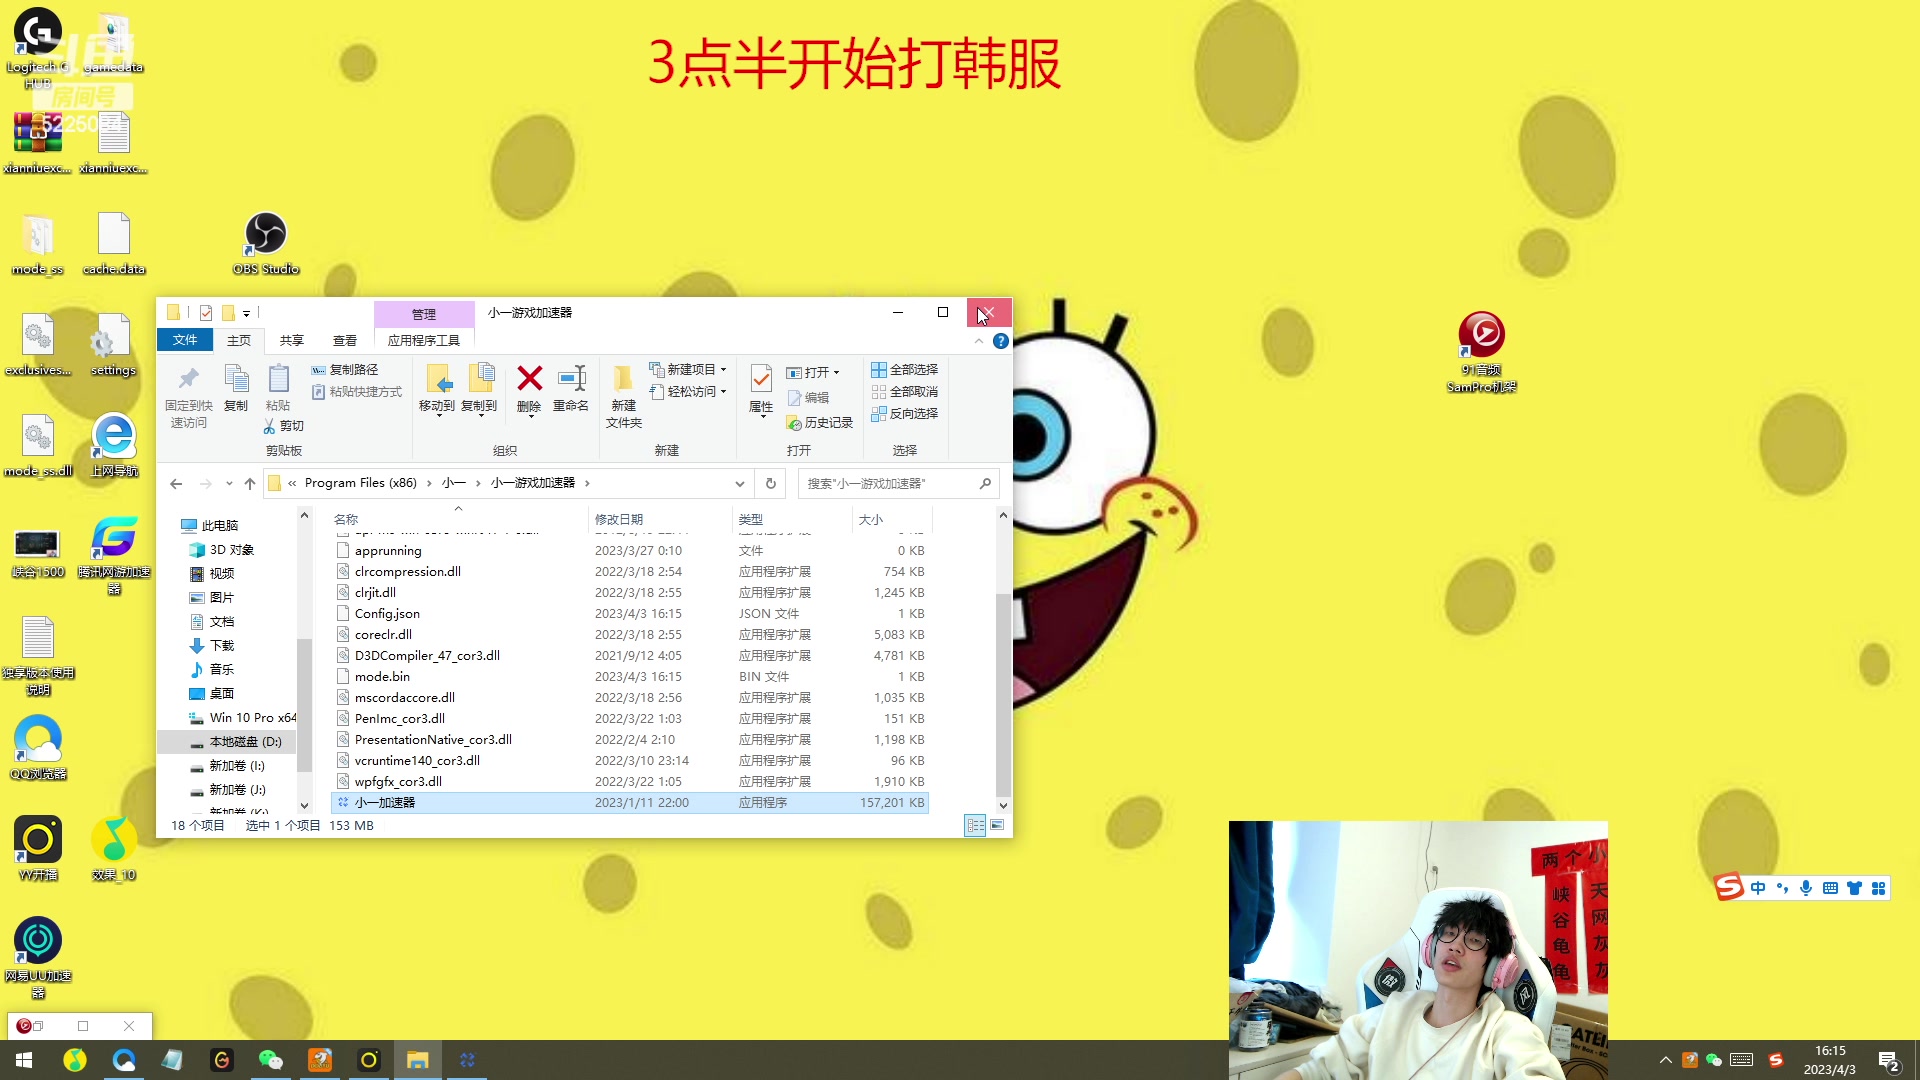
Task: Switch to the 查看 (View) tab
Action: (x=344, y=340)
